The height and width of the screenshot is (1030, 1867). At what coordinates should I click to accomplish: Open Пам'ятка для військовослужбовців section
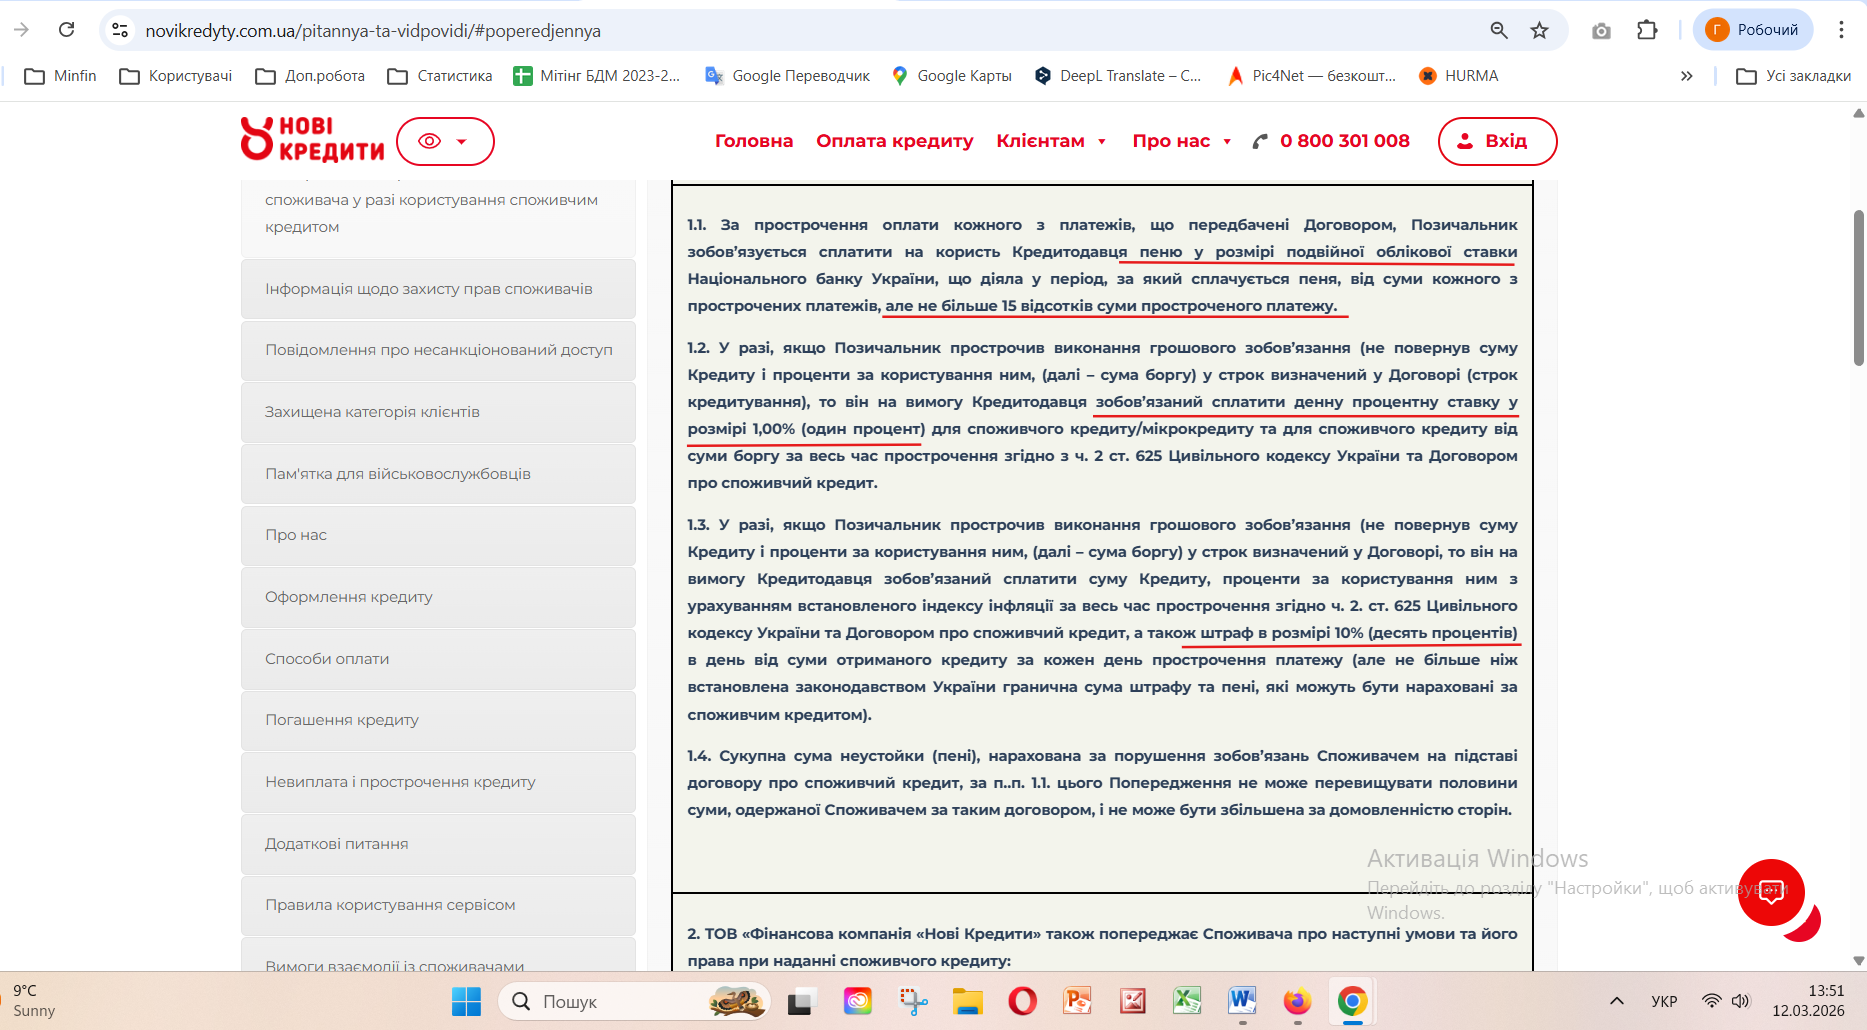point(438,474)
